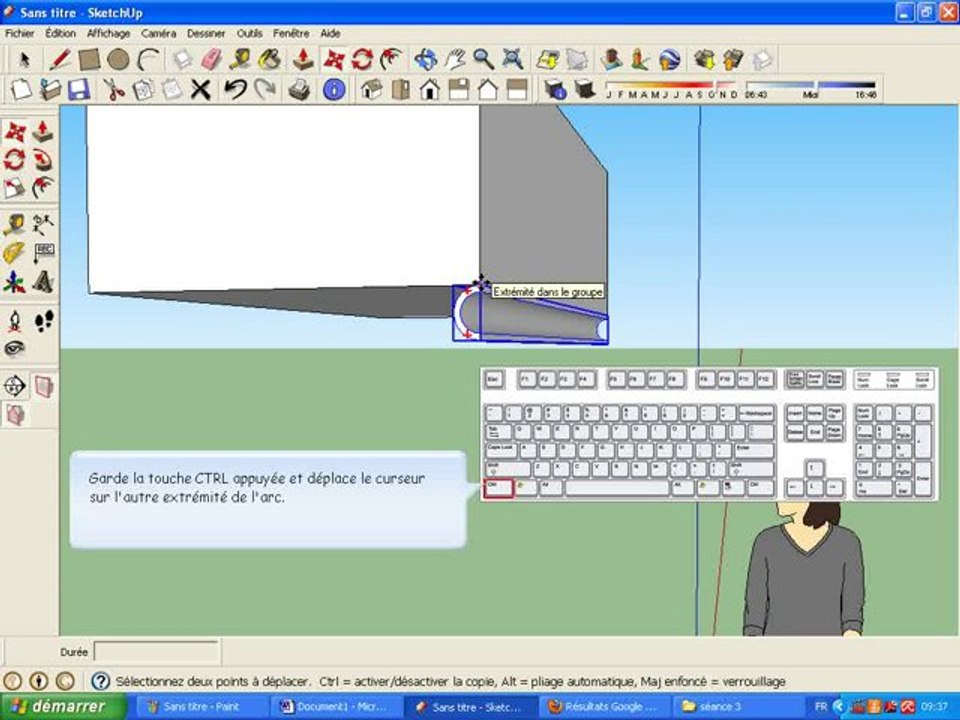The width and height of the screenshot is (960, 720).
Task: Select the arrow Selection tool
Action: tap(24, 60)
